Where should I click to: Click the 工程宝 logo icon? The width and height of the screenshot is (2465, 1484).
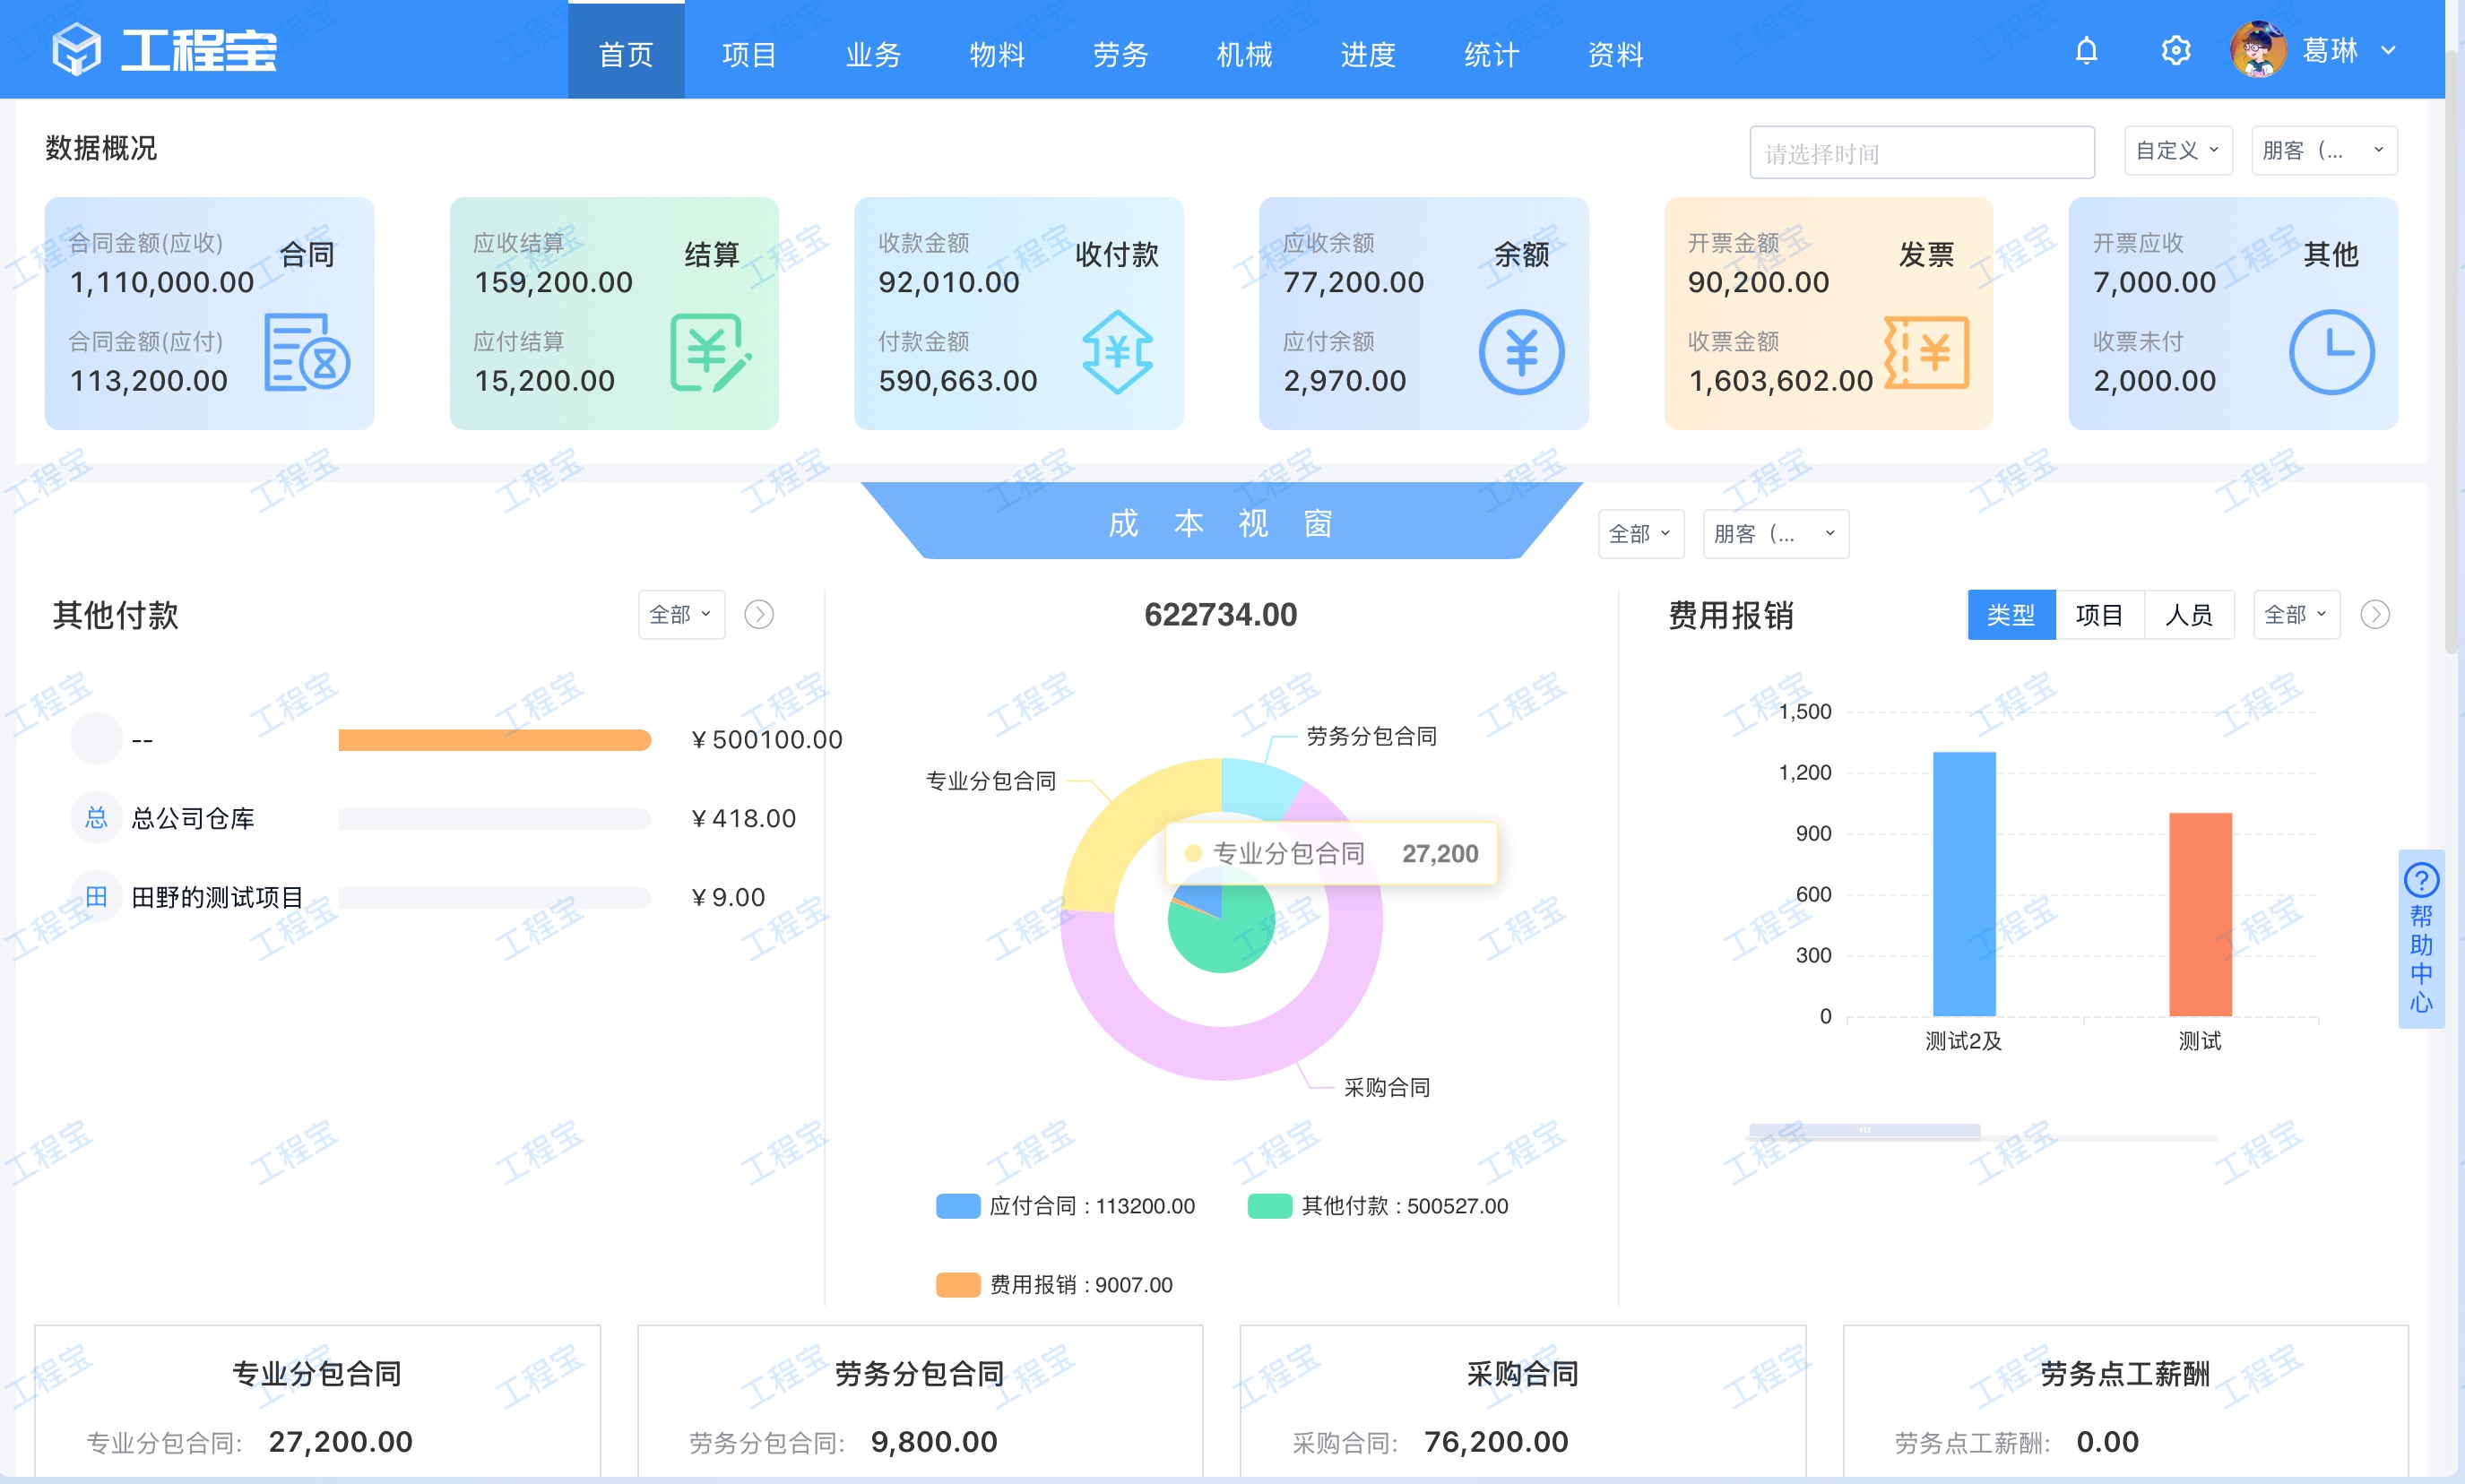pos(75,49)
